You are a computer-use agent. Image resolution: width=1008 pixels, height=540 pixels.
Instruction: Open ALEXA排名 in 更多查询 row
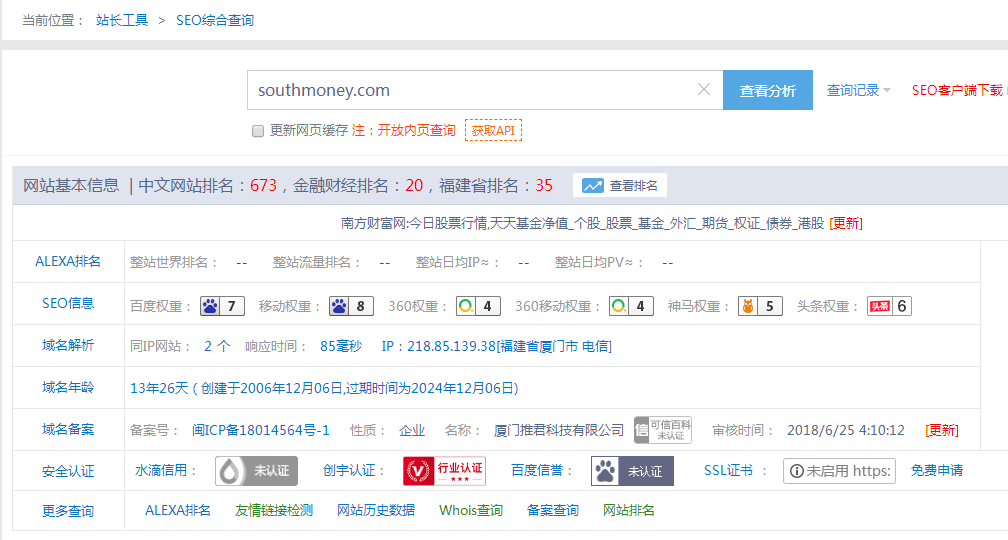click(x=178, y=510)
